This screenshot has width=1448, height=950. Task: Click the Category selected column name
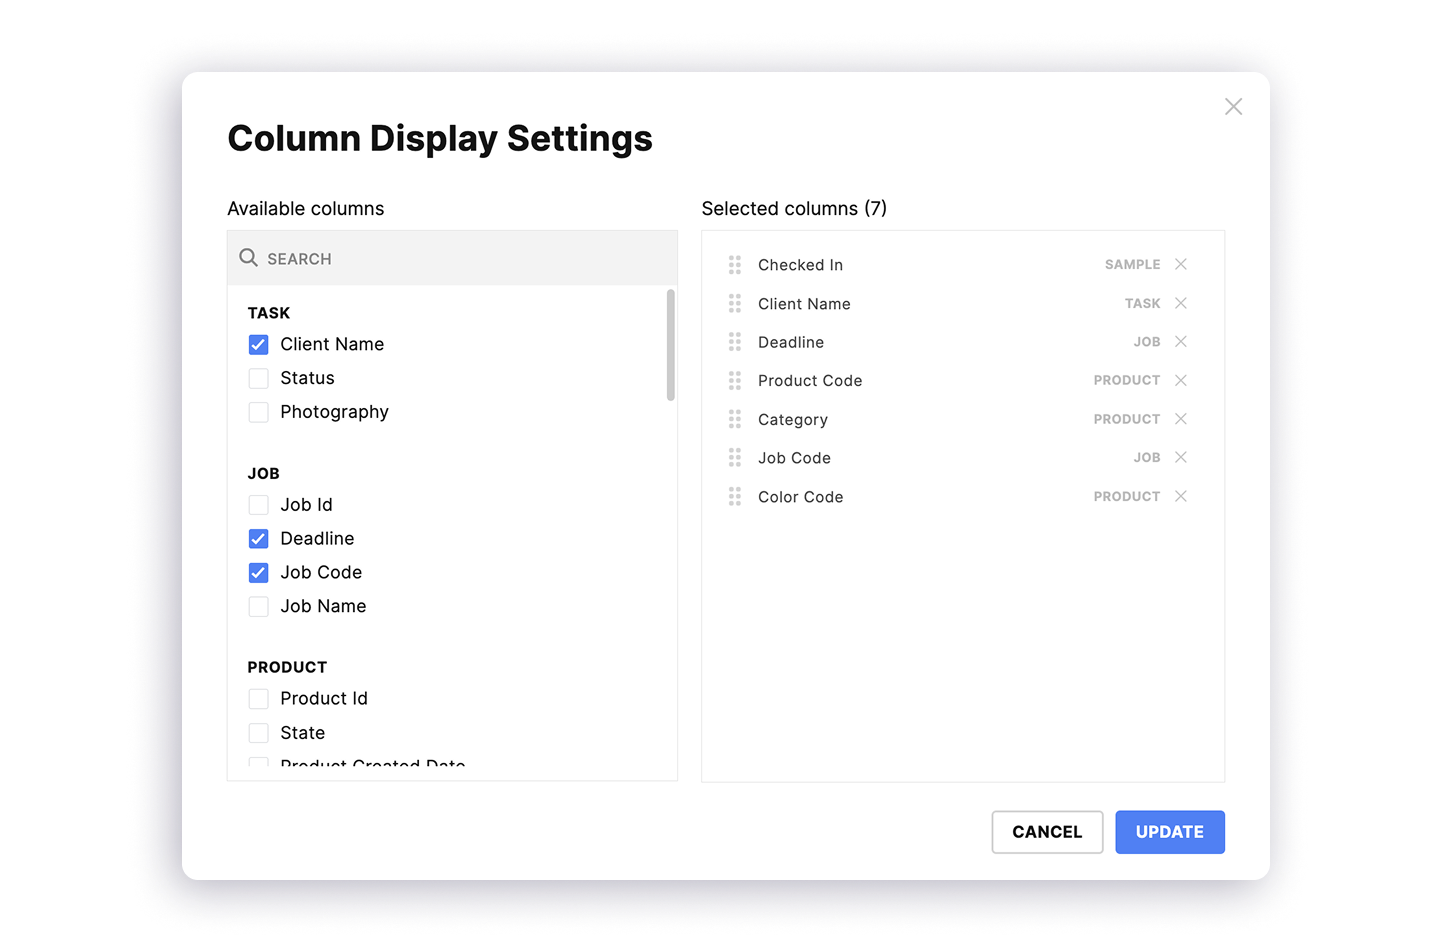pyautogui.click(x=793, y=420)
